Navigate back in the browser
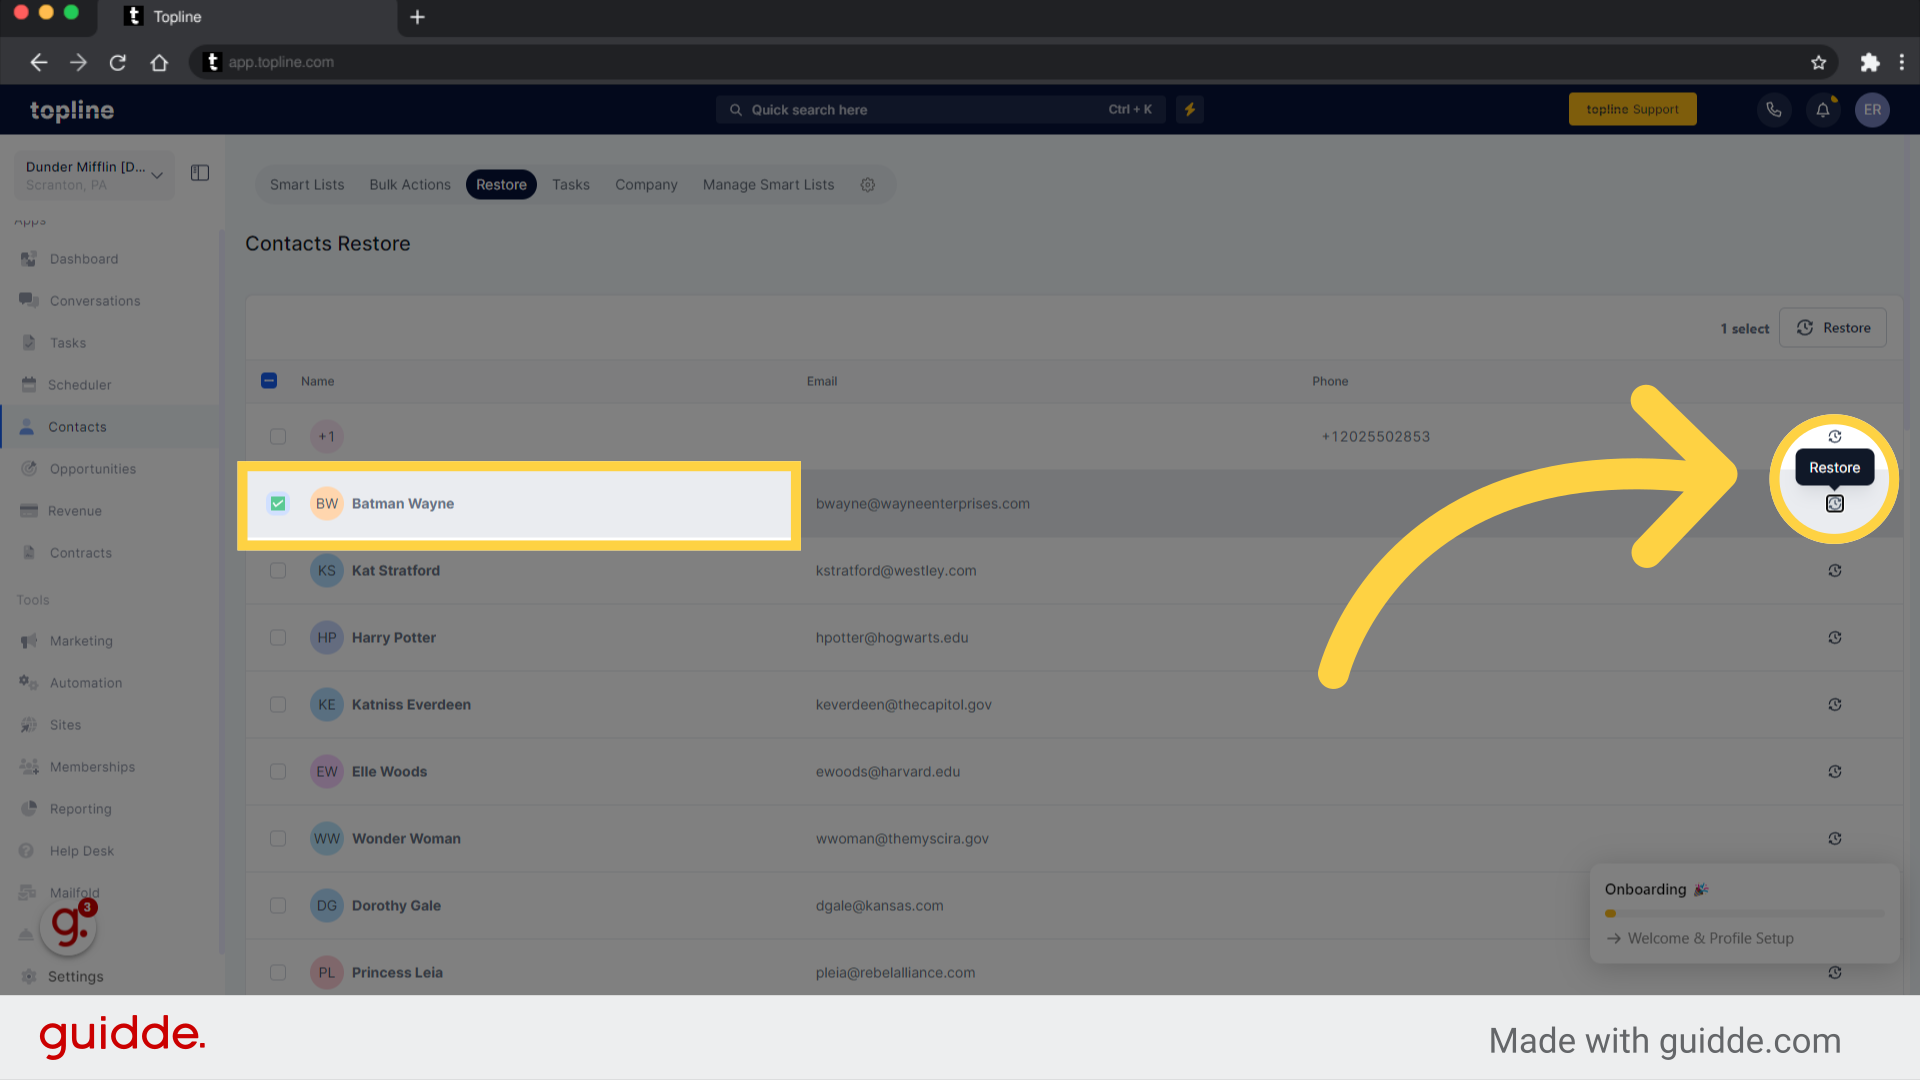This screenshot has height=1080, width=1920. [x=39, y=63]
